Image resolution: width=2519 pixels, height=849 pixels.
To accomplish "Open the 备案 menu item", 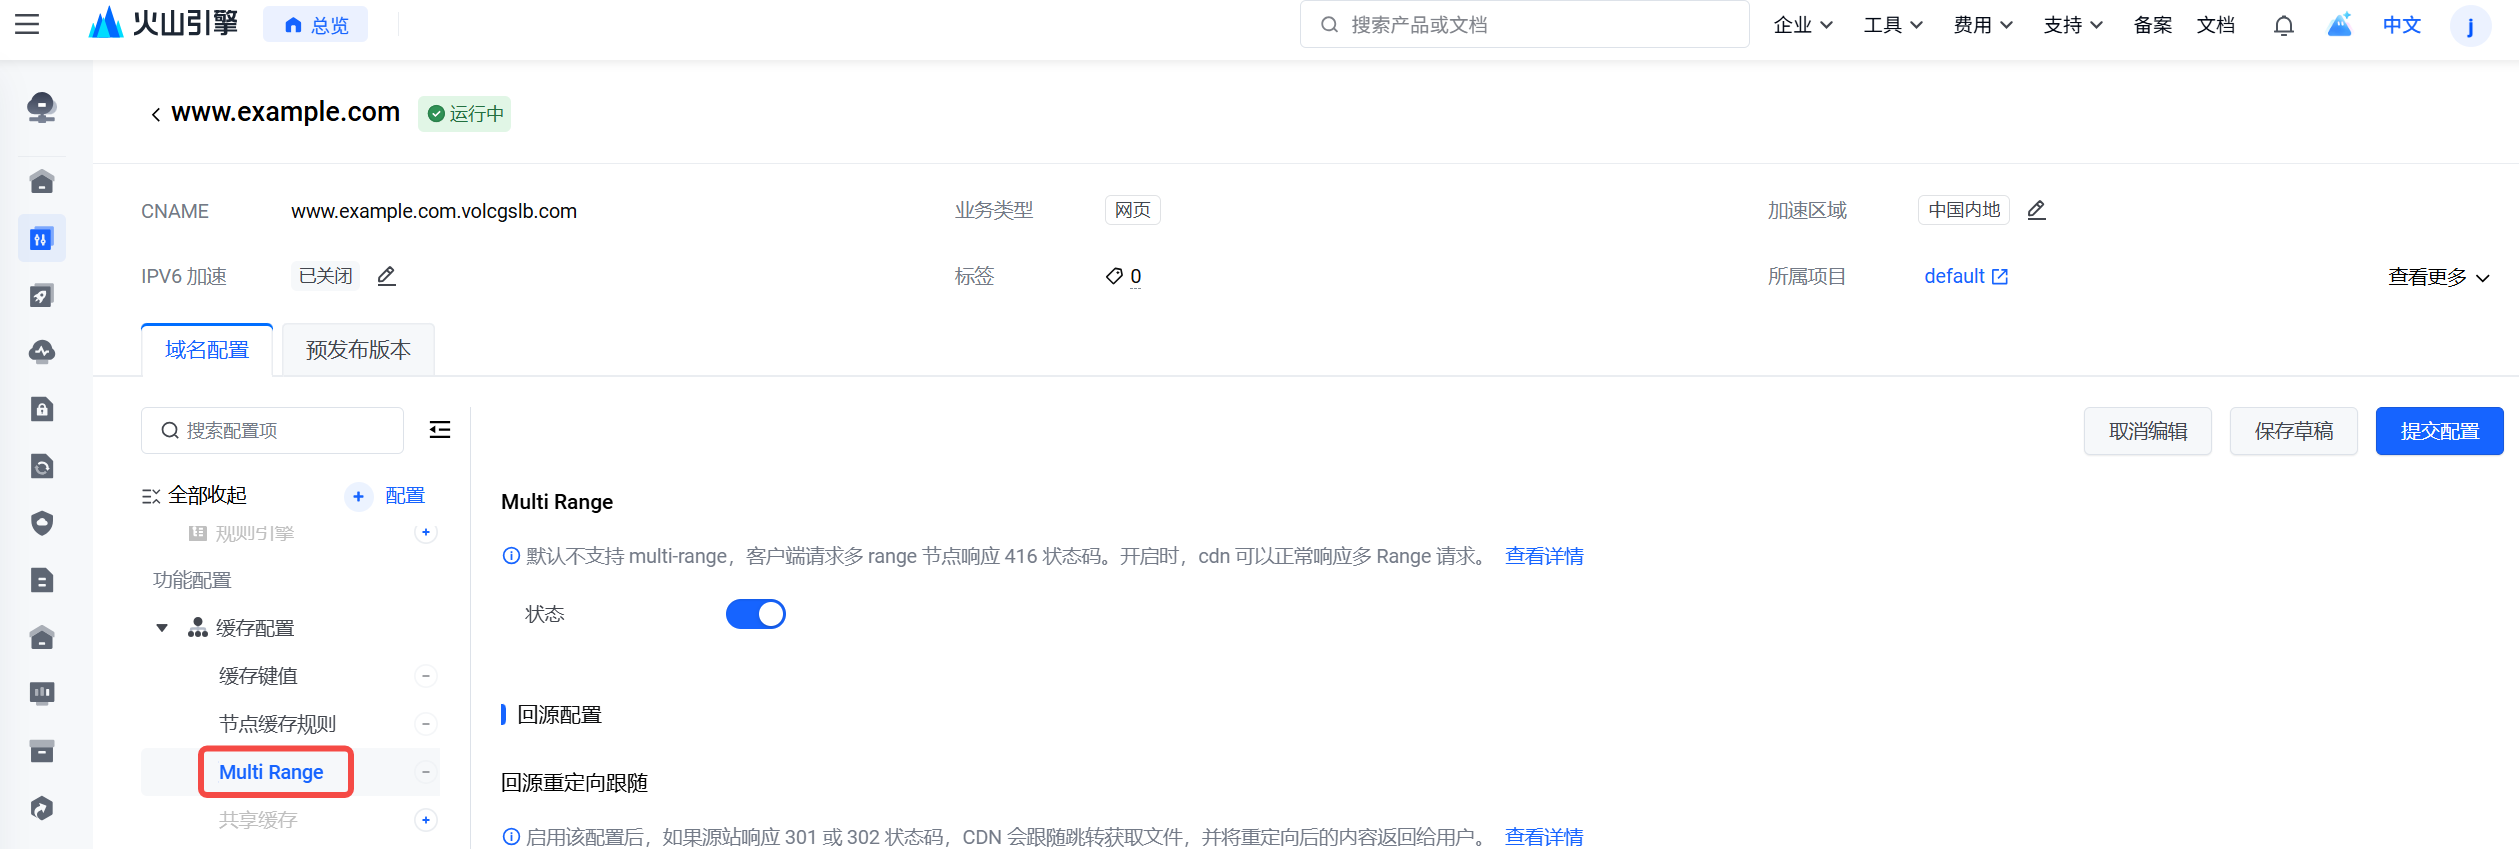I will coord(2152,25).
